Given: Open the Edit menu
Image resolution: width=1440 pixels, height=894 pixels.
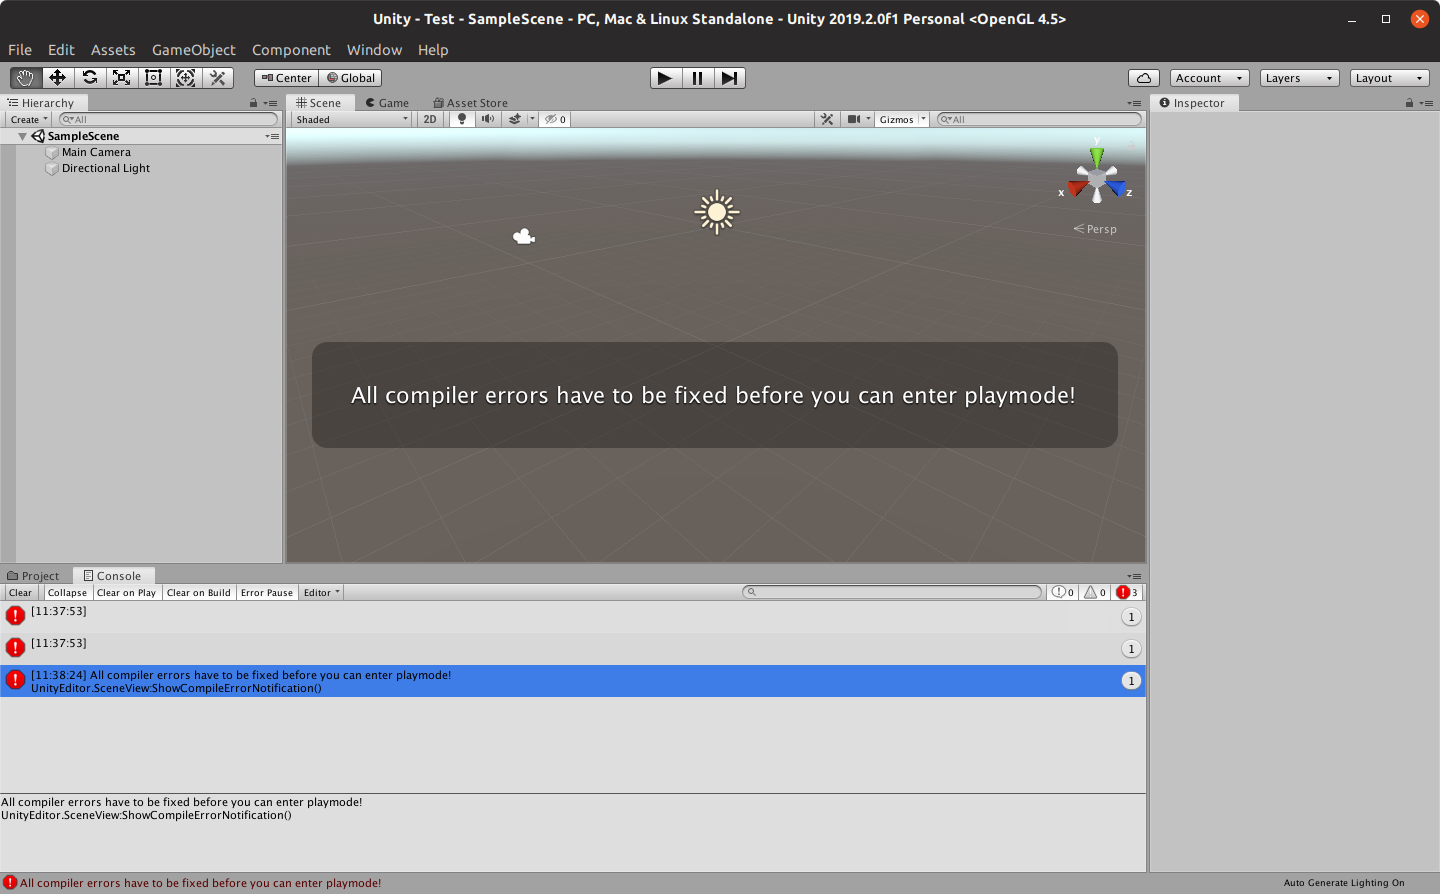Looking at the screenshot, I should pyautogui.click(x=61, y=50).
